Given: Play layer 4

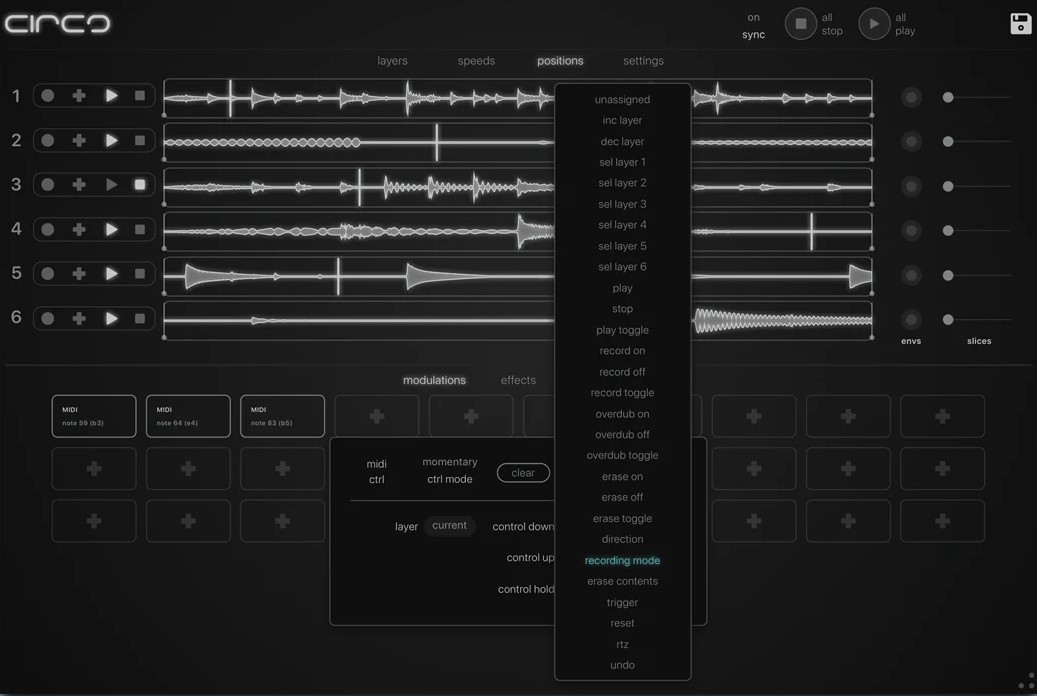Looking at the screenshot, I should 111,230.
